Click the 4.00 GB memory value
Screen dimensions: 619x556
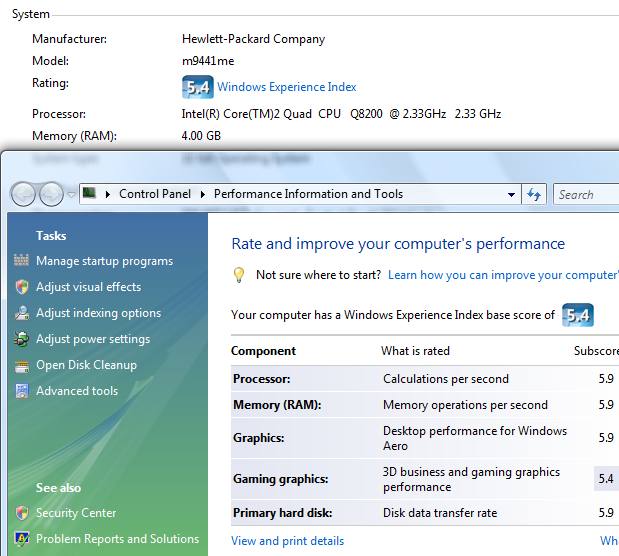tap(201, 135)
